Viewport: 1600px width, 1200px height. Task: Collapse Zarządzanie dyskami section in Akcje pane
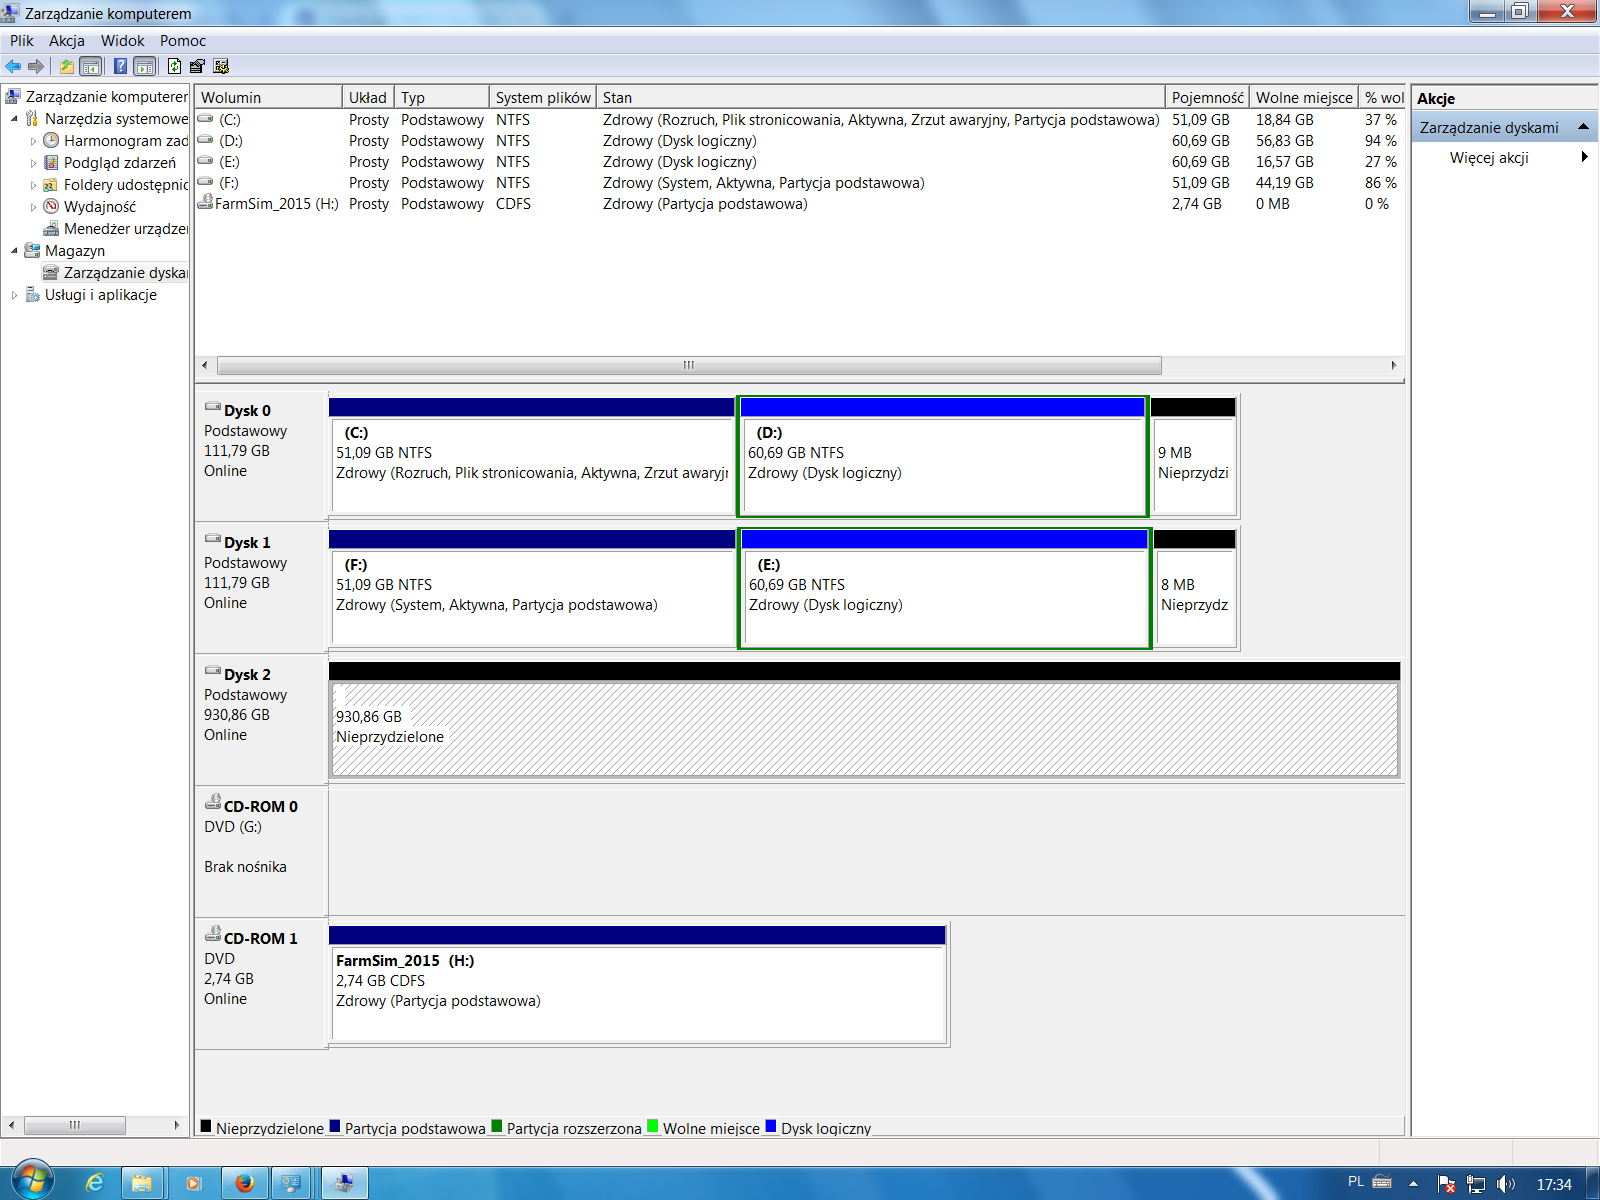click(x=1583, y=127)
